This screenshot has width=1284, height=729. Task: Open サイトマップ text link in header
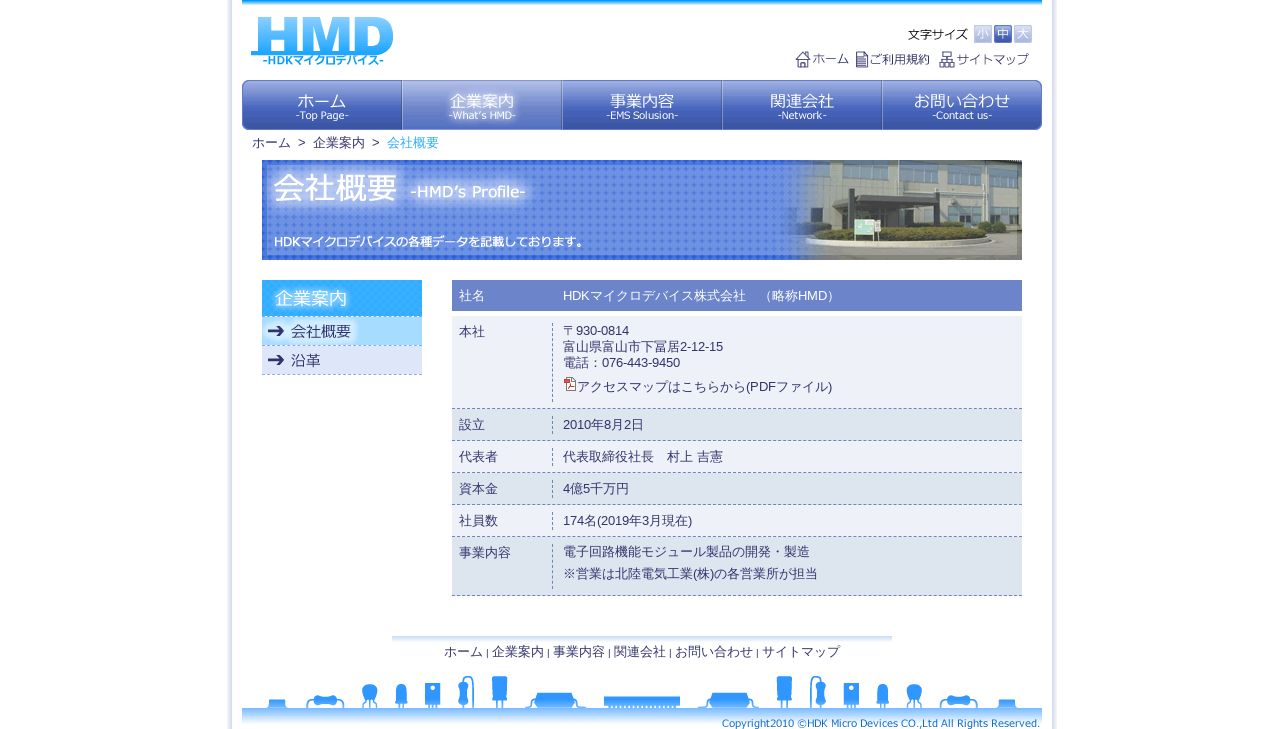(x=993, y=59)
